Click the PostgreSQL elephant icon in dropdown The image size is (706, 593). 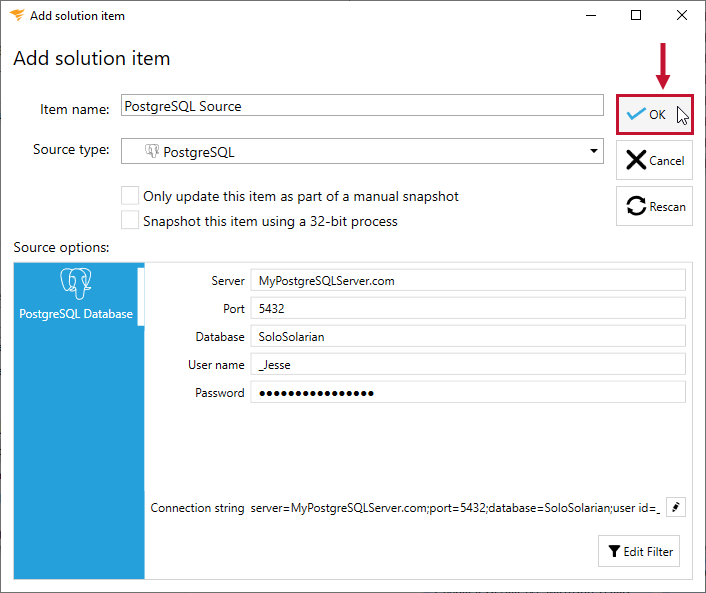(152, 151)
